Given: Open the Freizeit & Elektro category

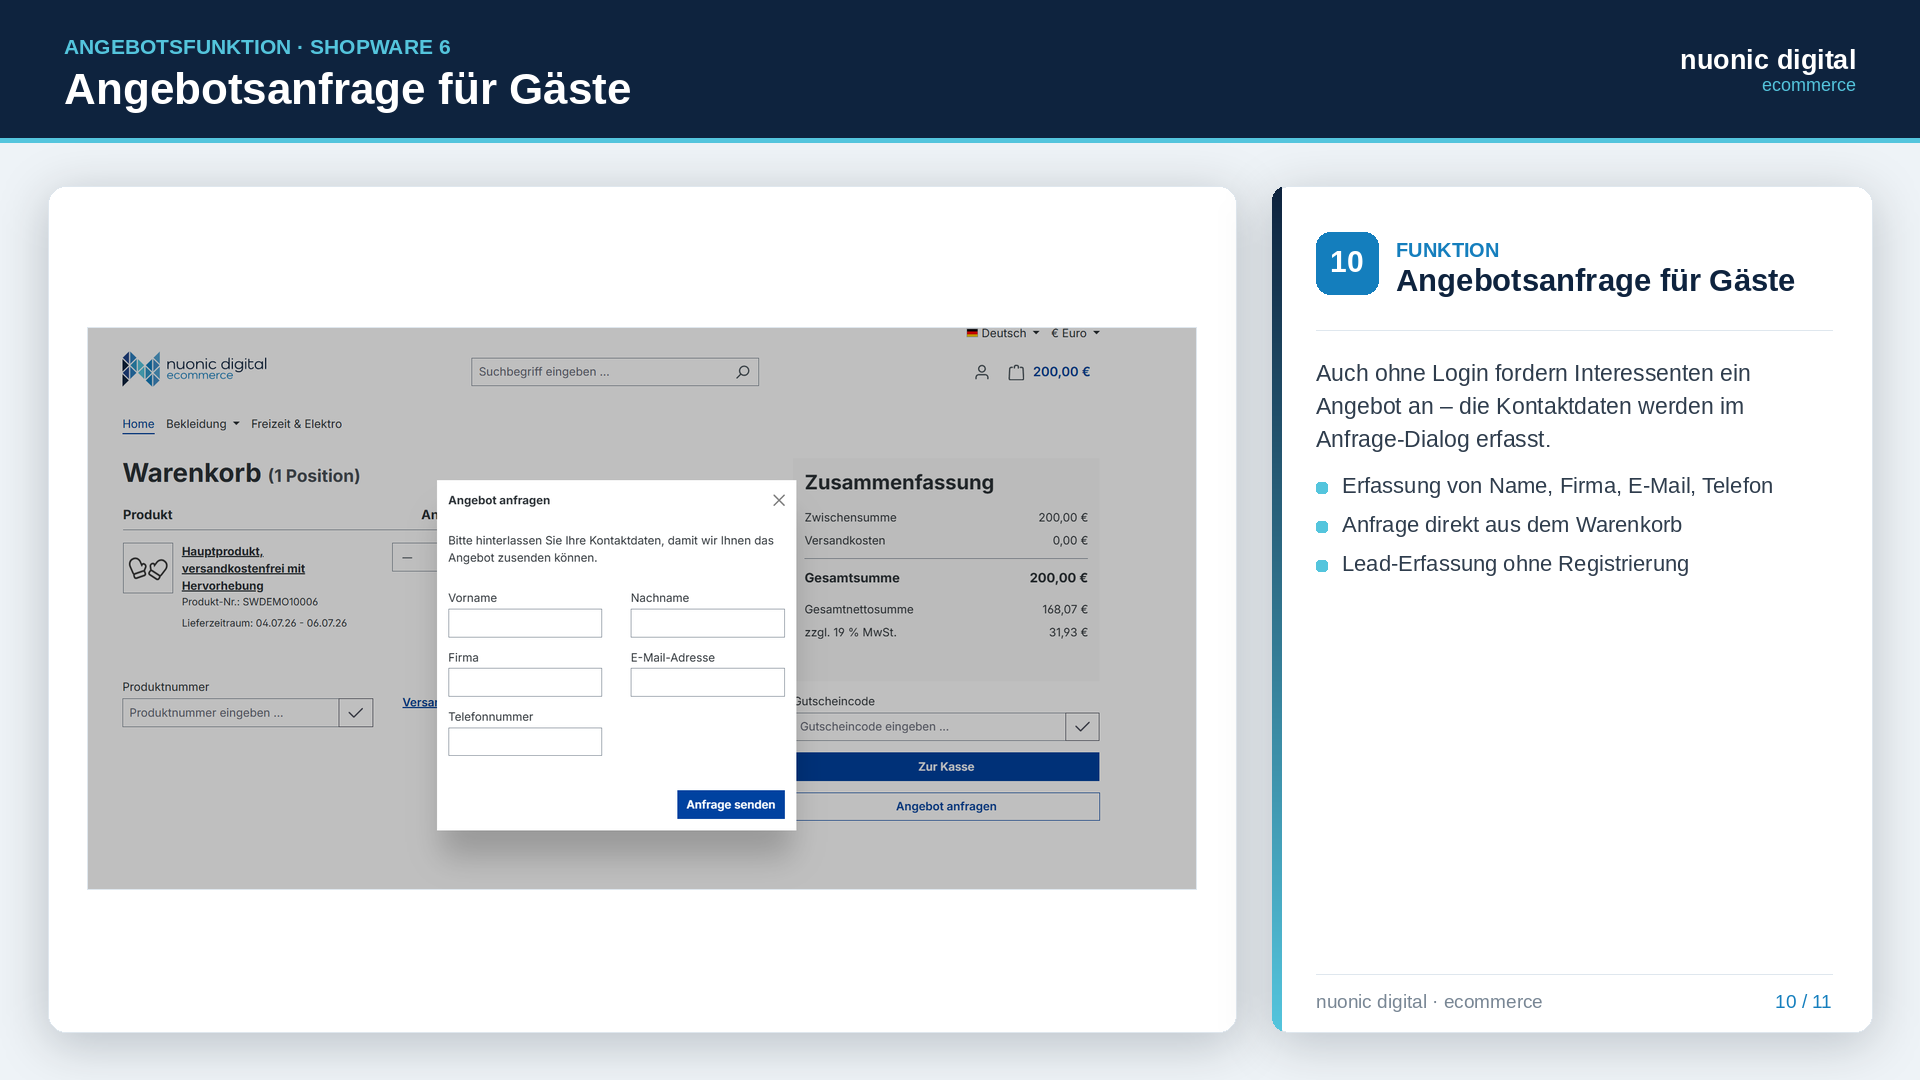Looking at the screenshot, I should pyautogui.click(x=296, y=424).
